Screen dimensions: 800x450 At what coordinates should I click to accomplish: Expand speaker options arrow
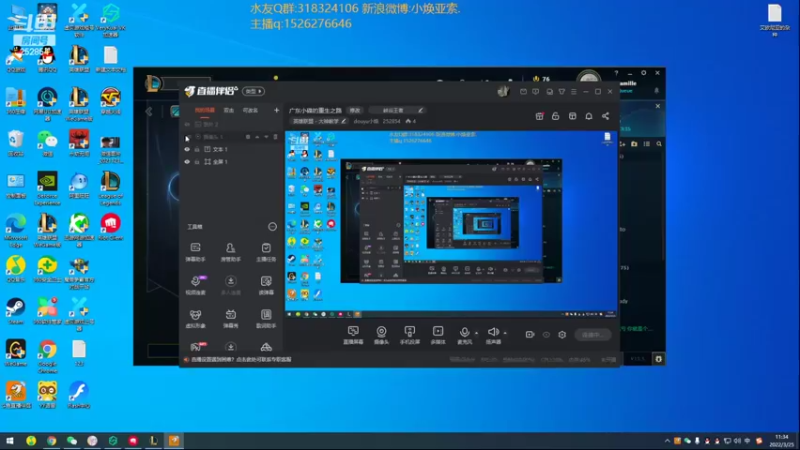pos(505,333)
